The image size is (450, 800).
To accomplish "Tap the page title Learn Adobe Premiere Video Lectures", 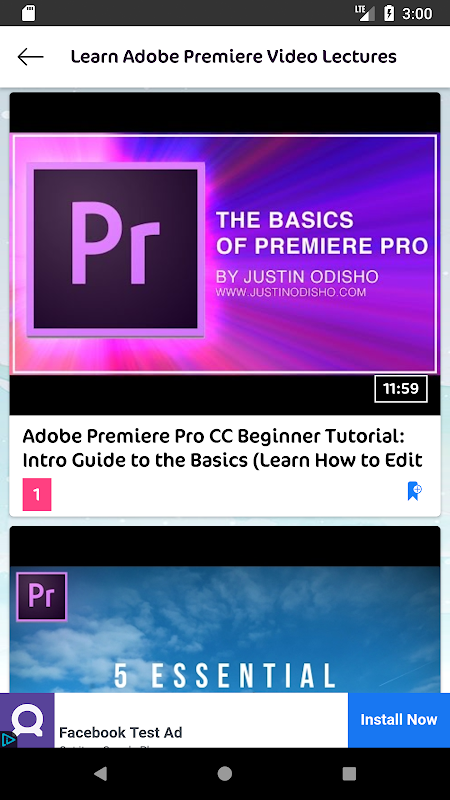I will coord(233,57).
